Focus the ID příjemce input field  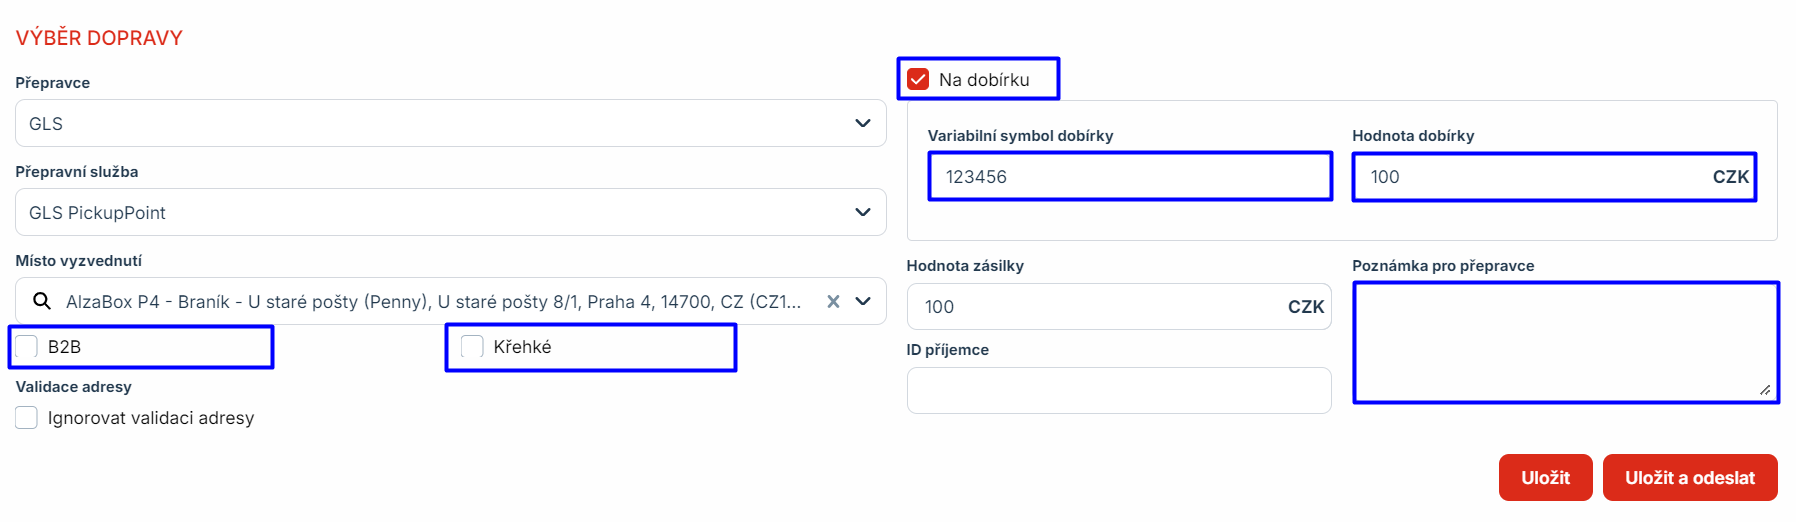tap(1118, 390)
